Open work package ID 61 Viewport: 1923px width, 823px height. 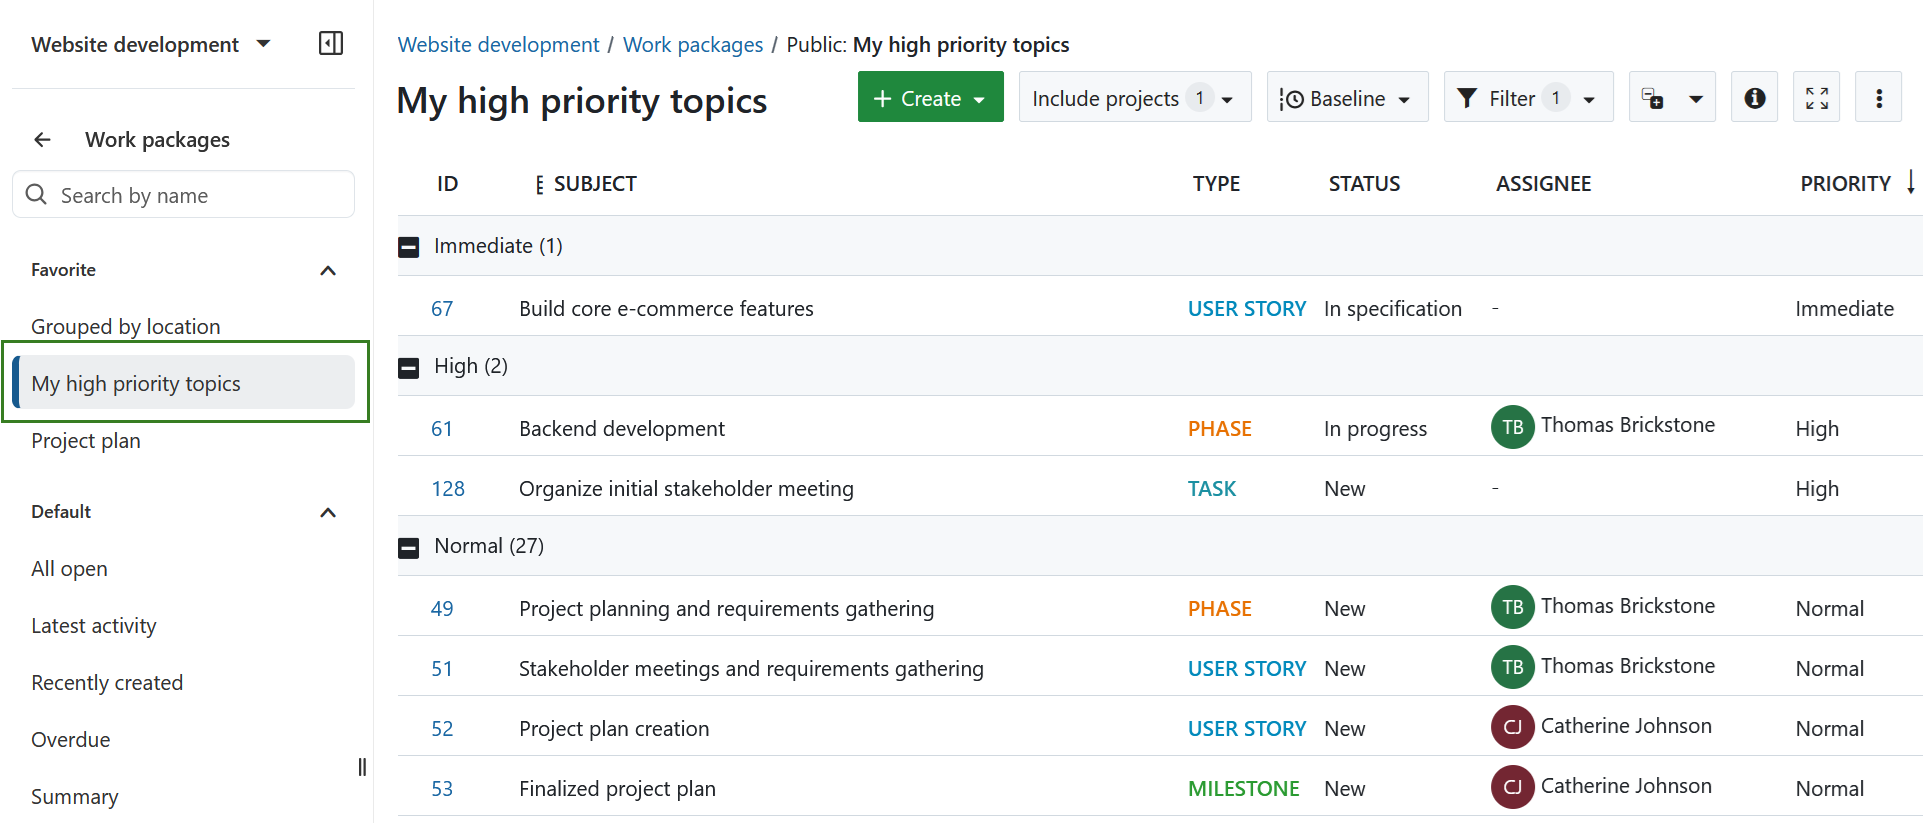coord(442,428)
